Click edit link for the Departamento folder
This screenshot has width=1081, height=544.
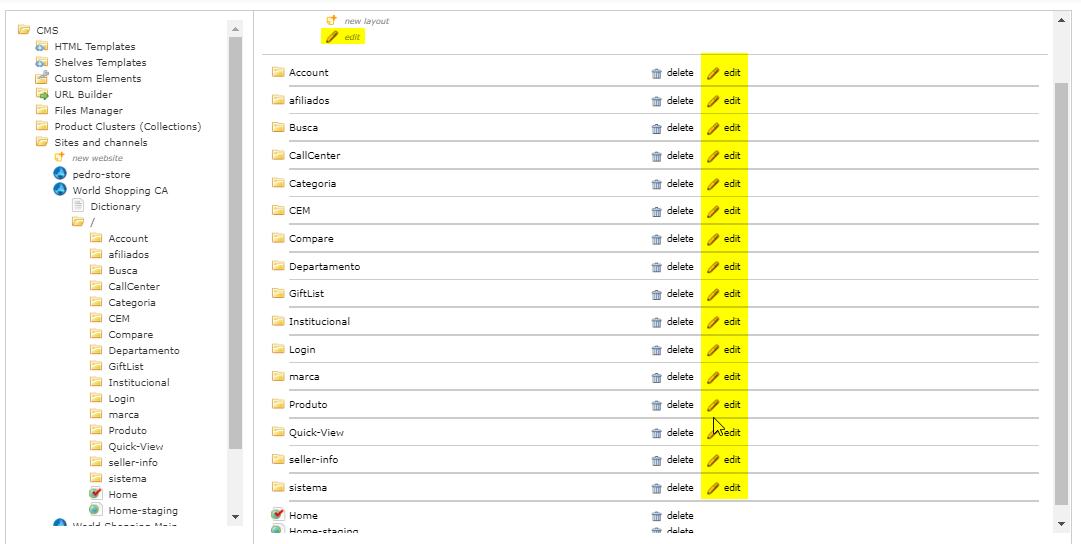[x=732, y=267]
